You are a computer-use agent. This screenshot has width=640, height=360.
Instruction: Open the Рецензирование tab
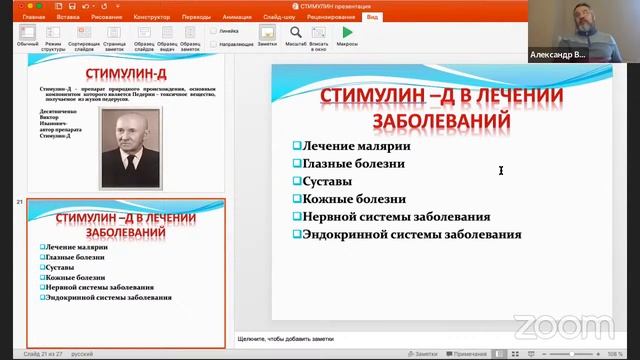pos(331,17)
